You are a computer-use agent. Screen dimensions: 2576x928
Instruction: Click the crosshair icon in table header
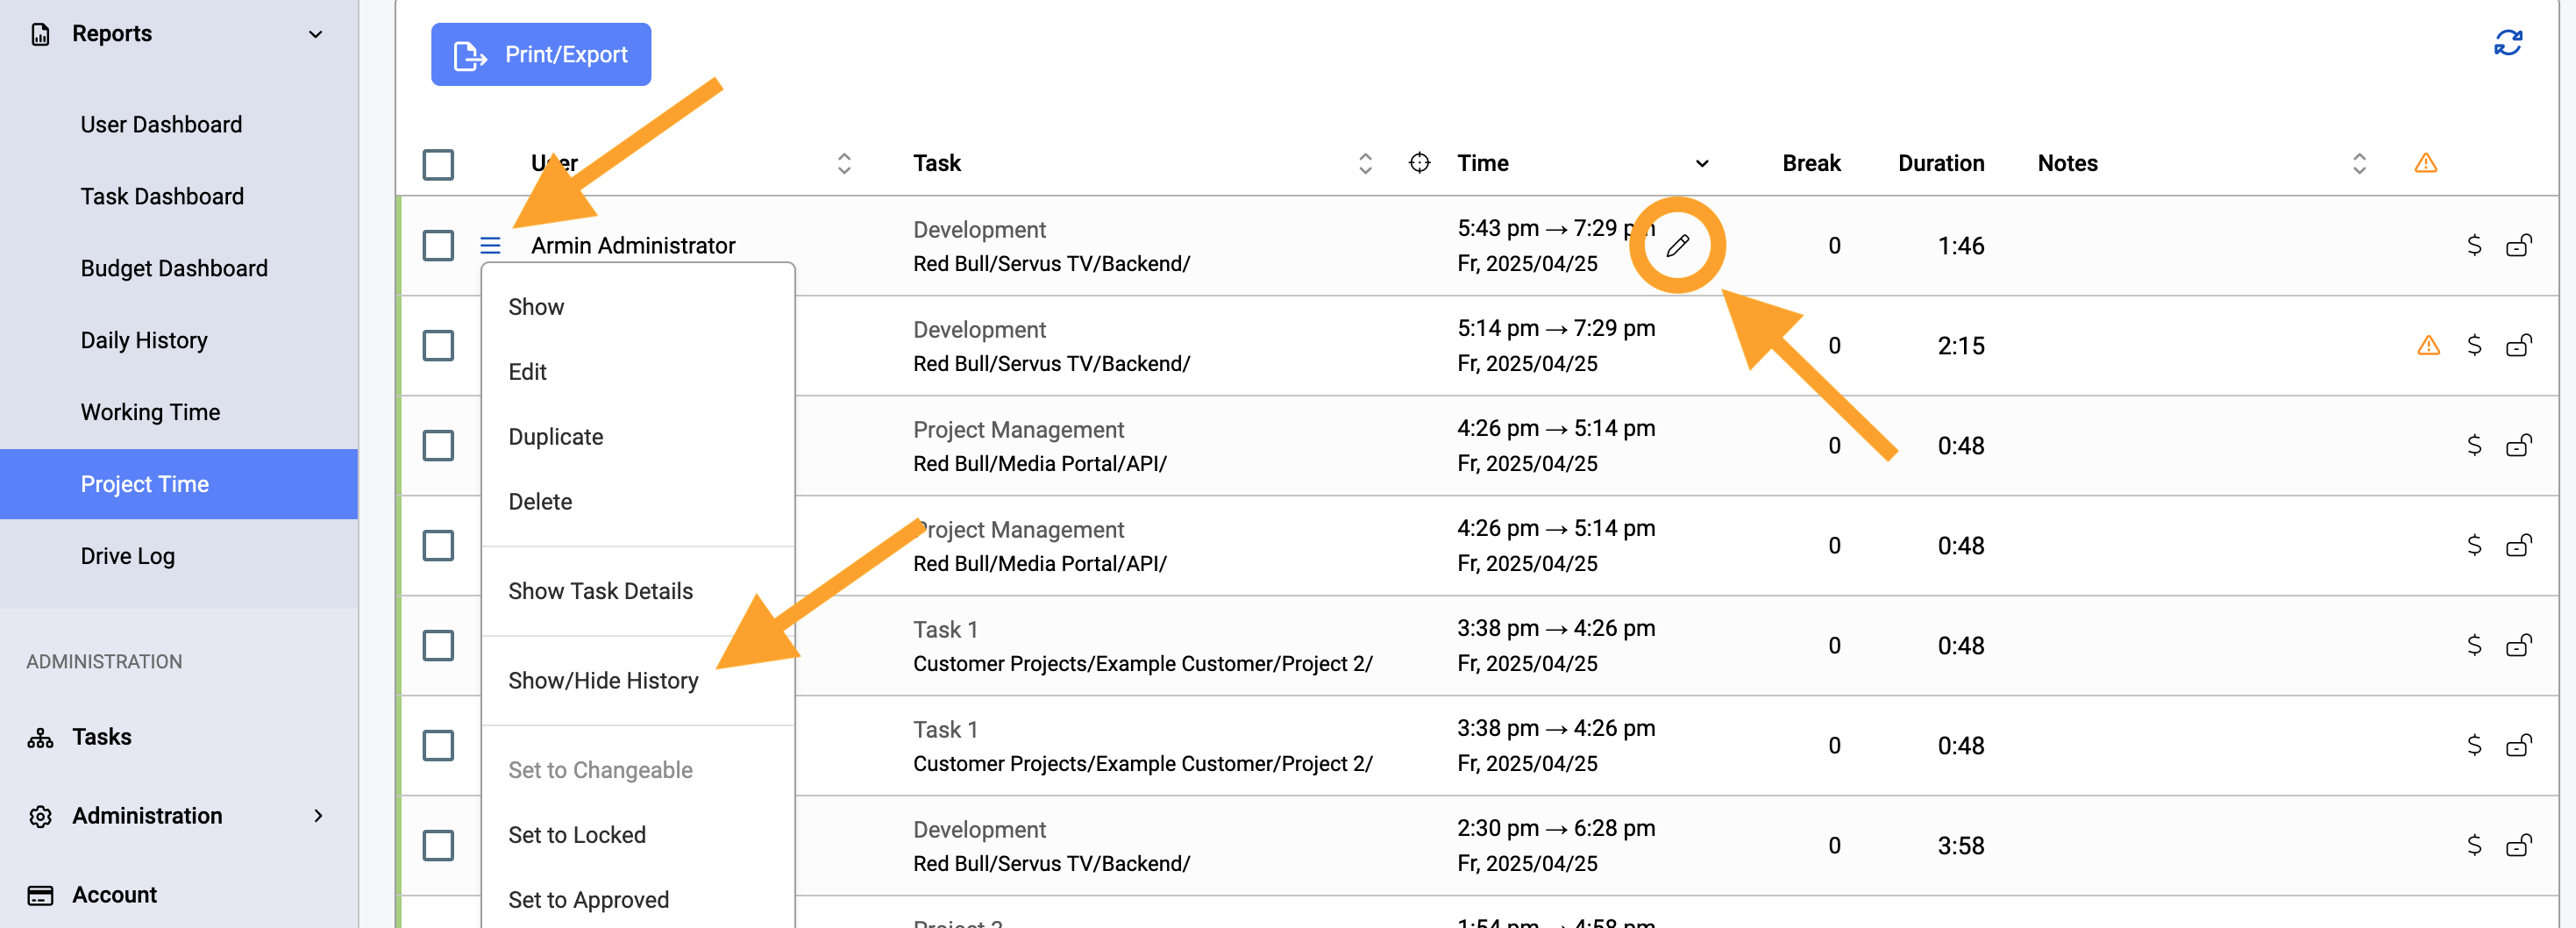(x=1419, y=163)
